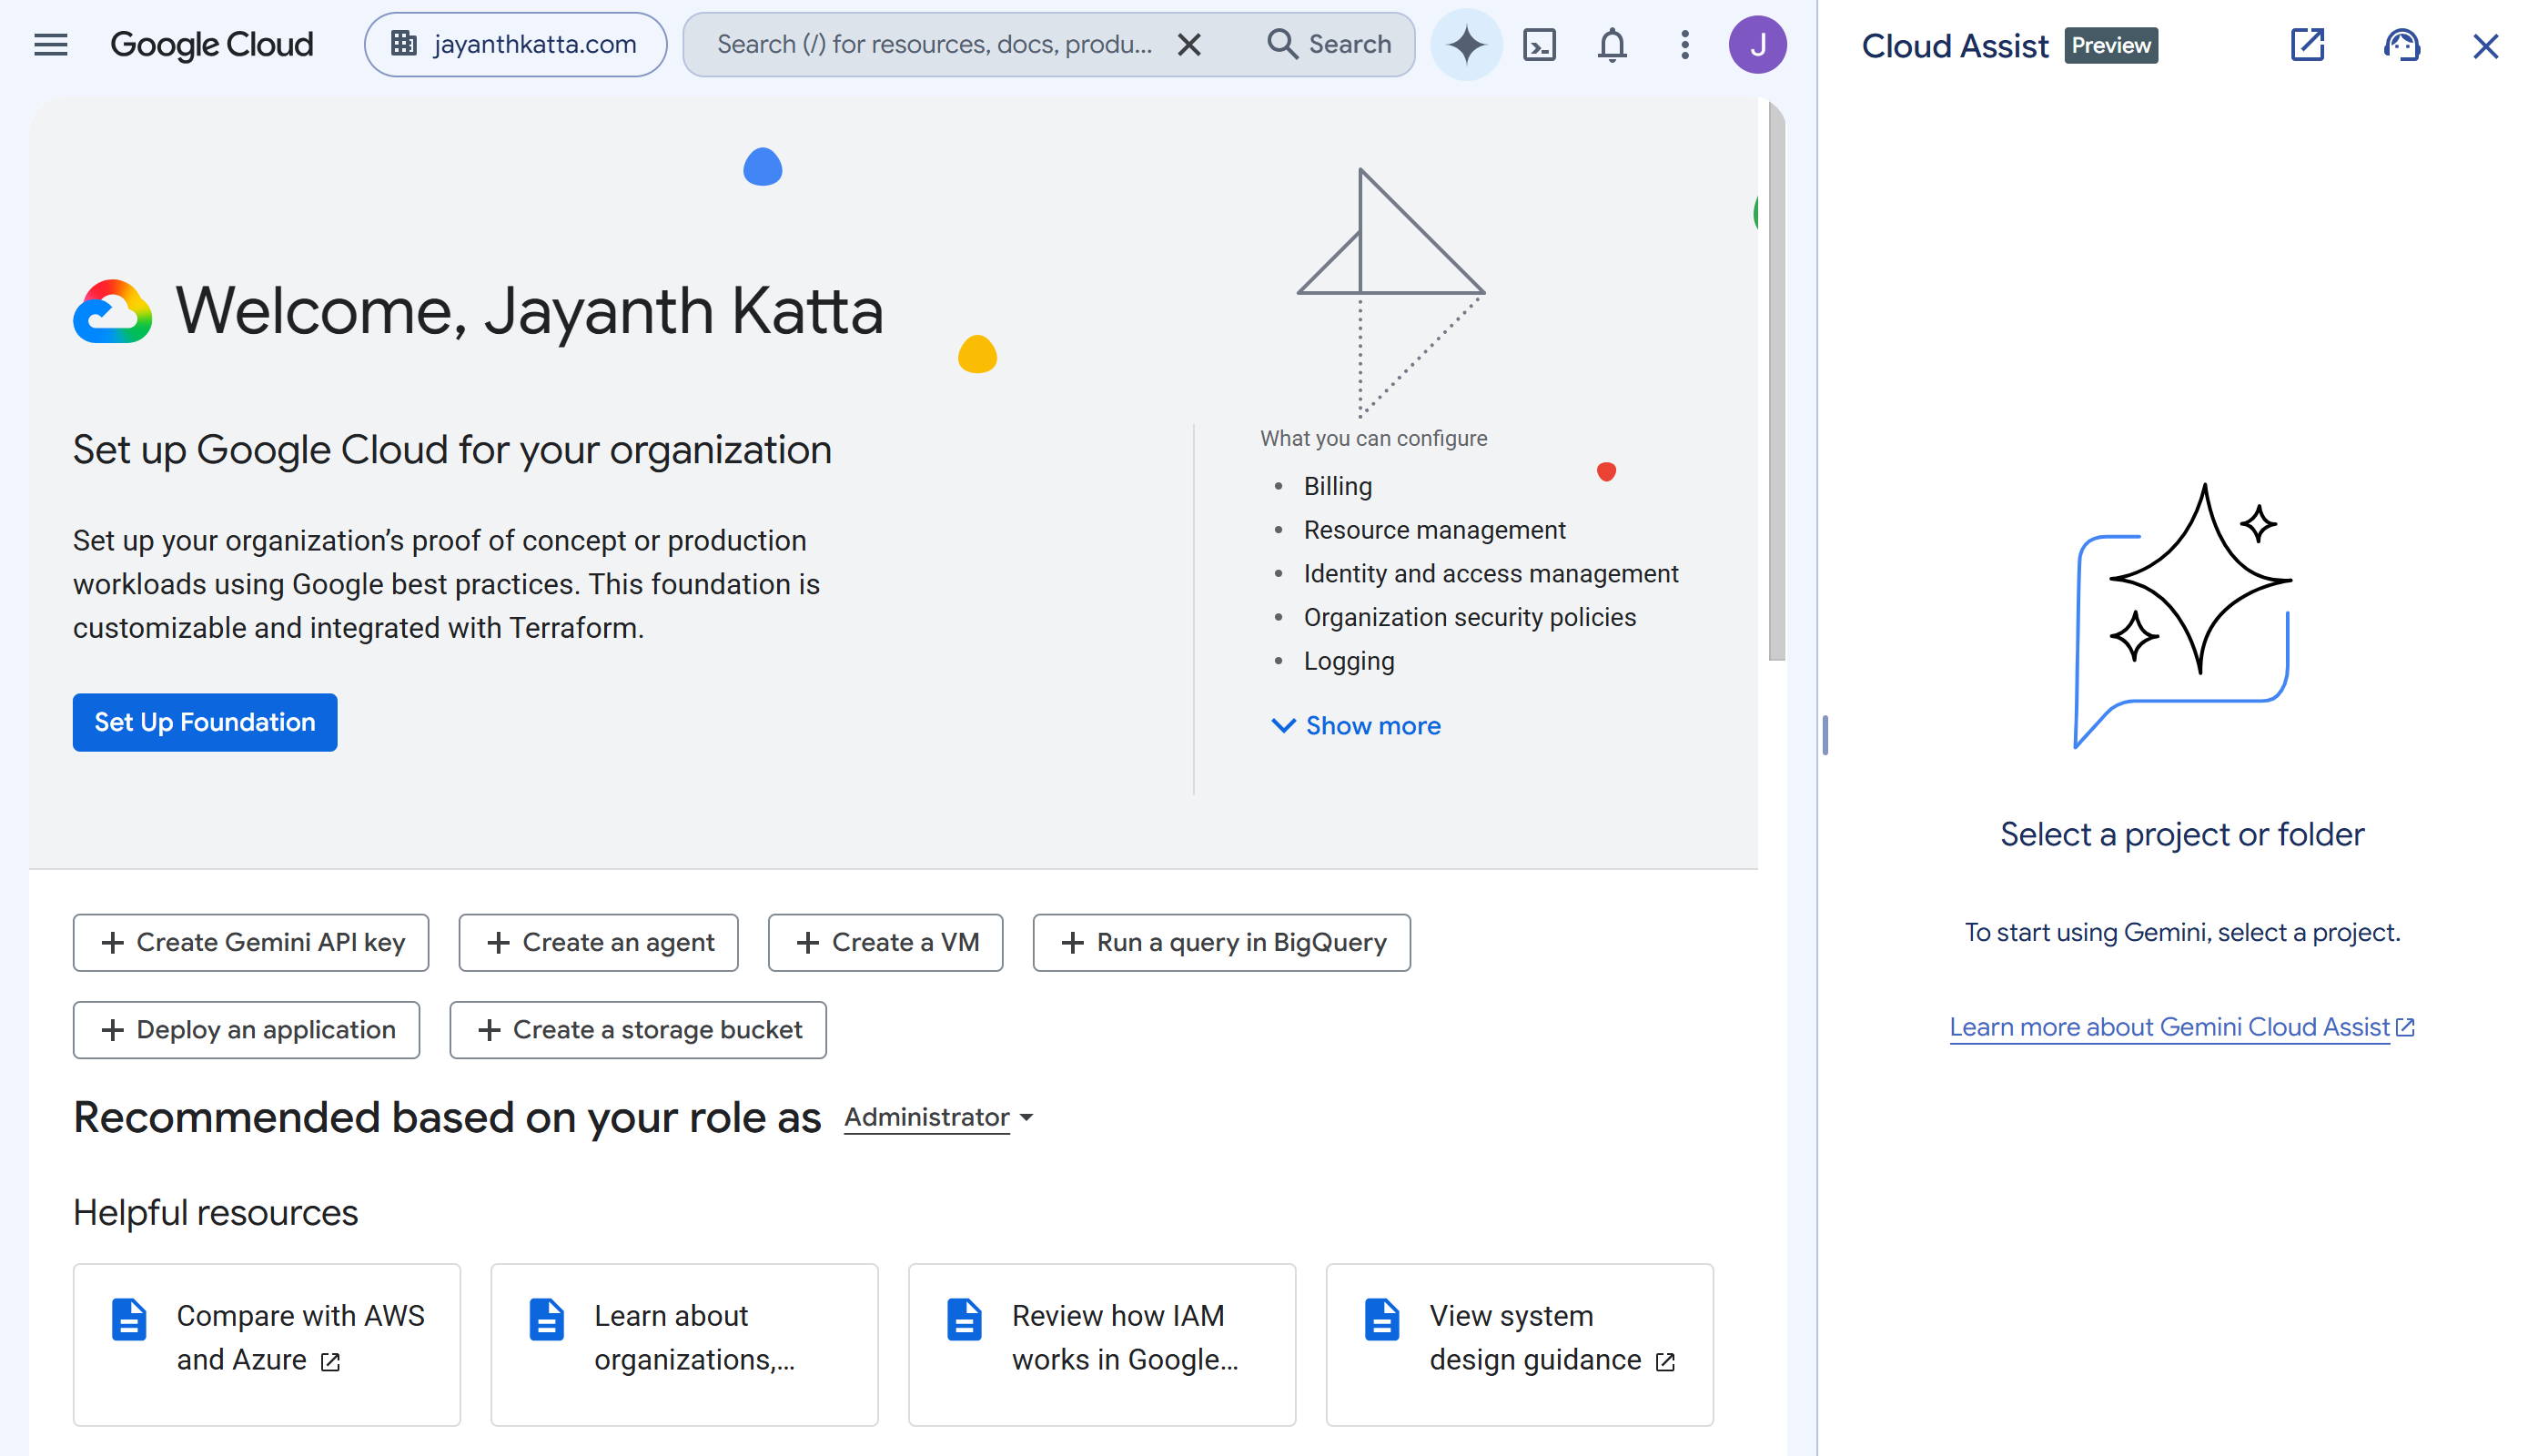Clear the search box with the X icon

1189,45
